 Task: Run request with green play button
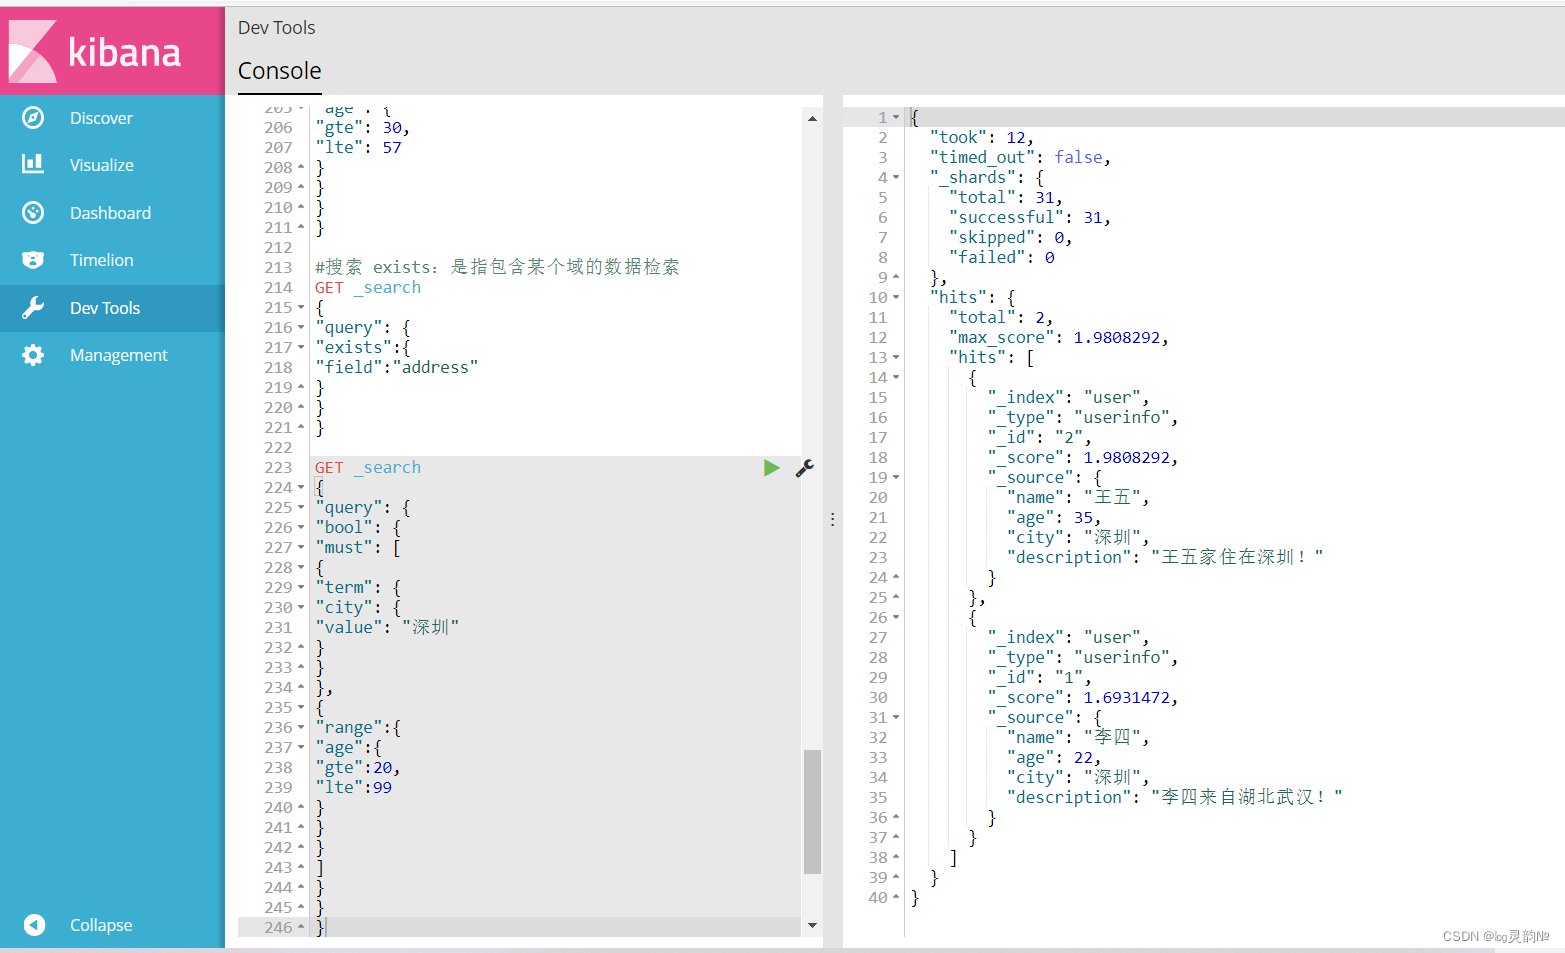(x=771, y=468)
